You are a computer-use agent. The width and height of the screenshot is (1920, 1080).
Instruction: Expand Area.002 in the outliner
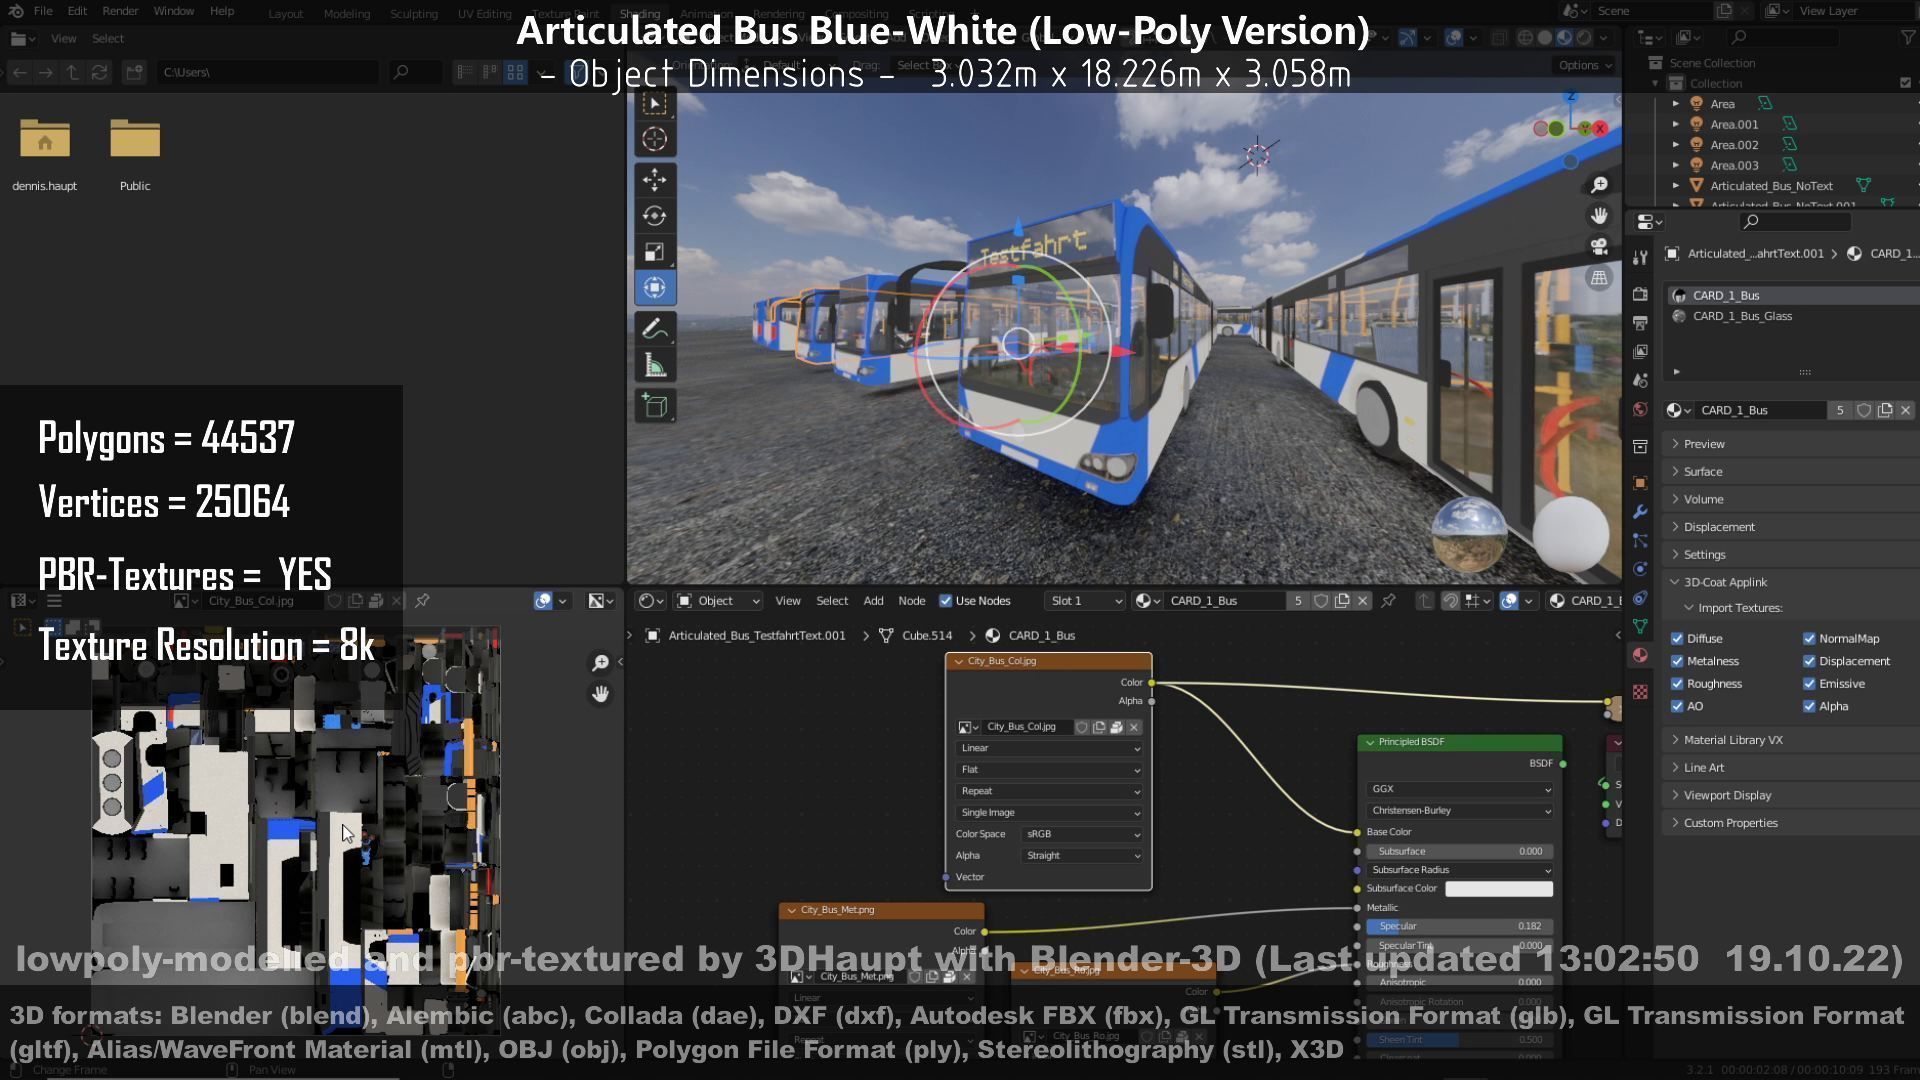click(1676, 145)
